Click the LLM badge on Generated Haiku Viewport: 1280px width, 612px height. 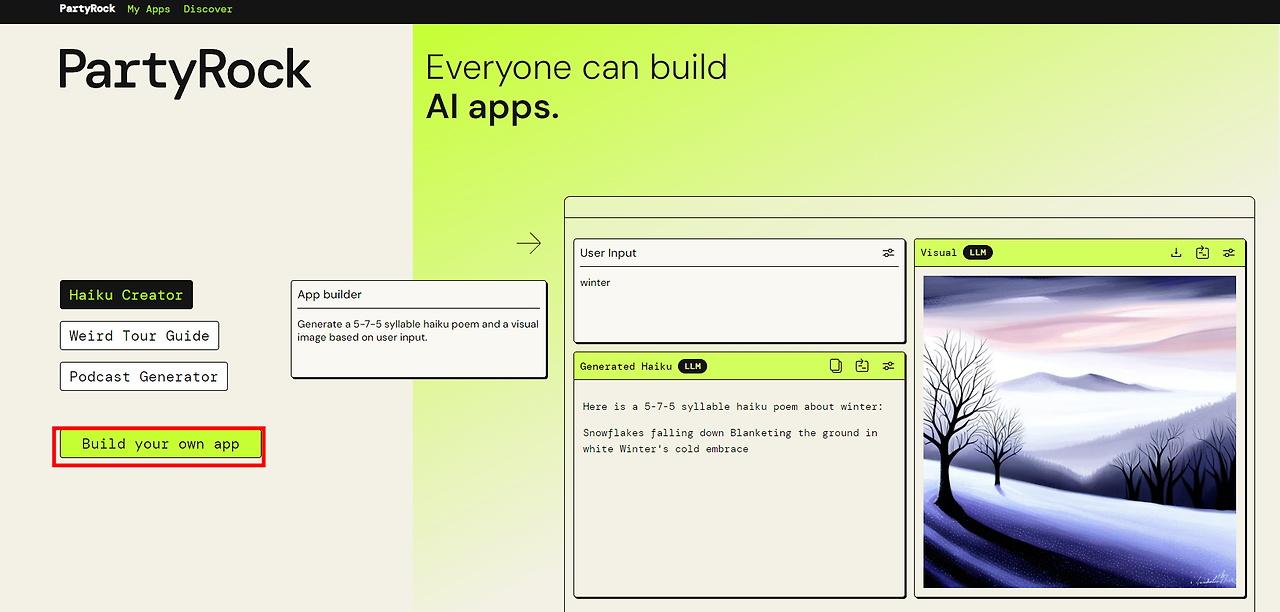(692, 366)
